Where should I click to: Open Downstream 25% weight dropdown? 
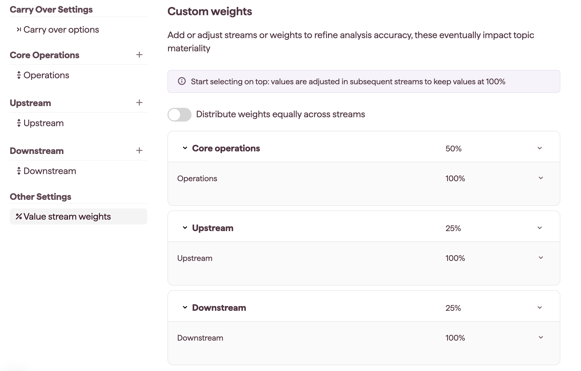point(540,308)
